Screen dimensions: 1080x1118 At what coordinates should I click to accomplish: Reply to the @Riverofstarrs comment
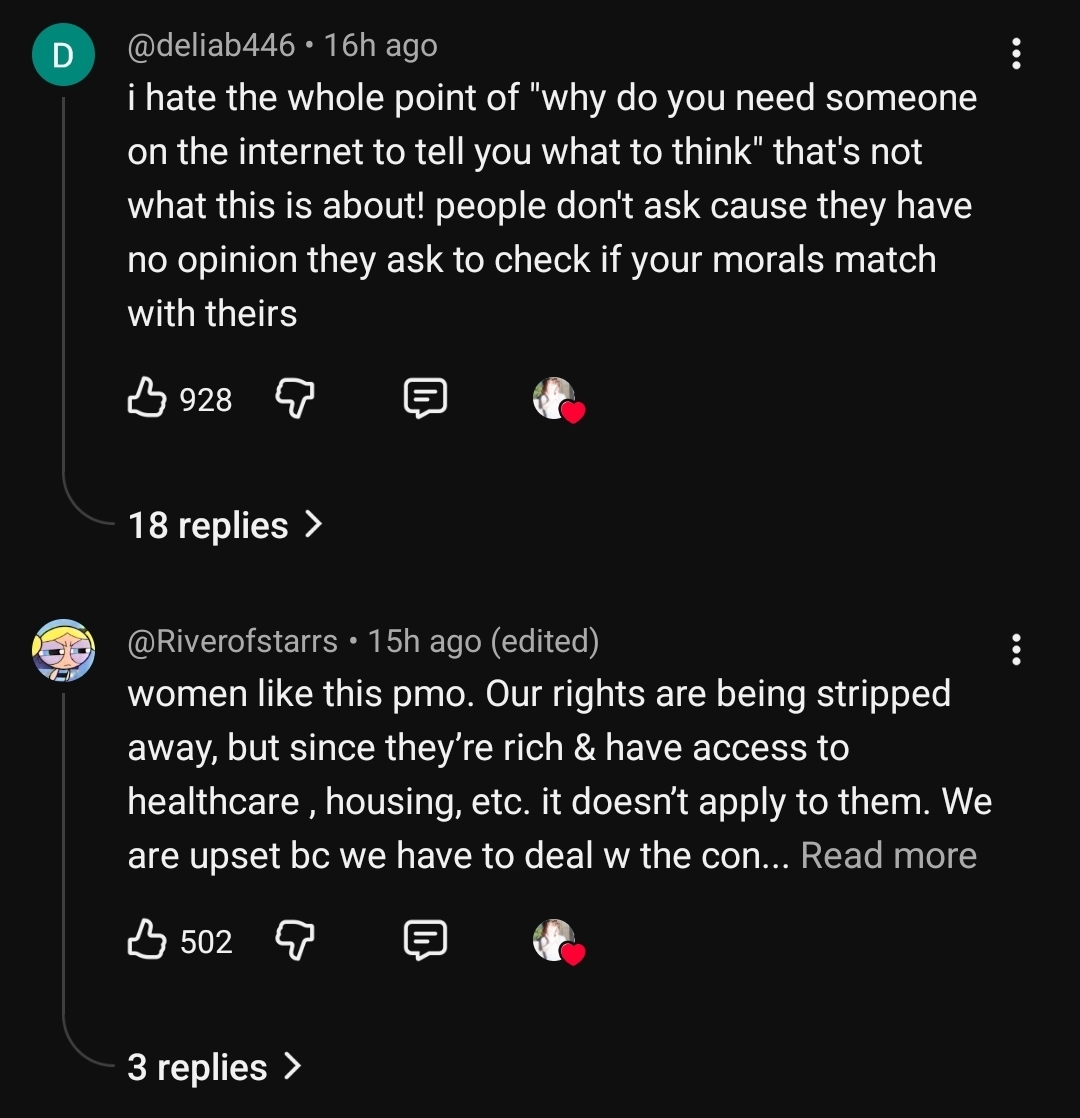425,940
